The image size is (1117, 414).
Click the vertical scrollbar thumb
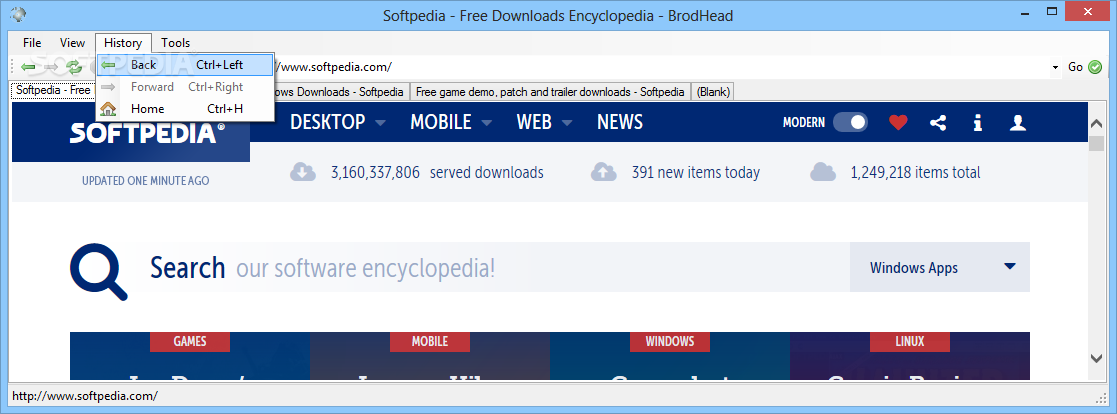tap(1096, 143)
